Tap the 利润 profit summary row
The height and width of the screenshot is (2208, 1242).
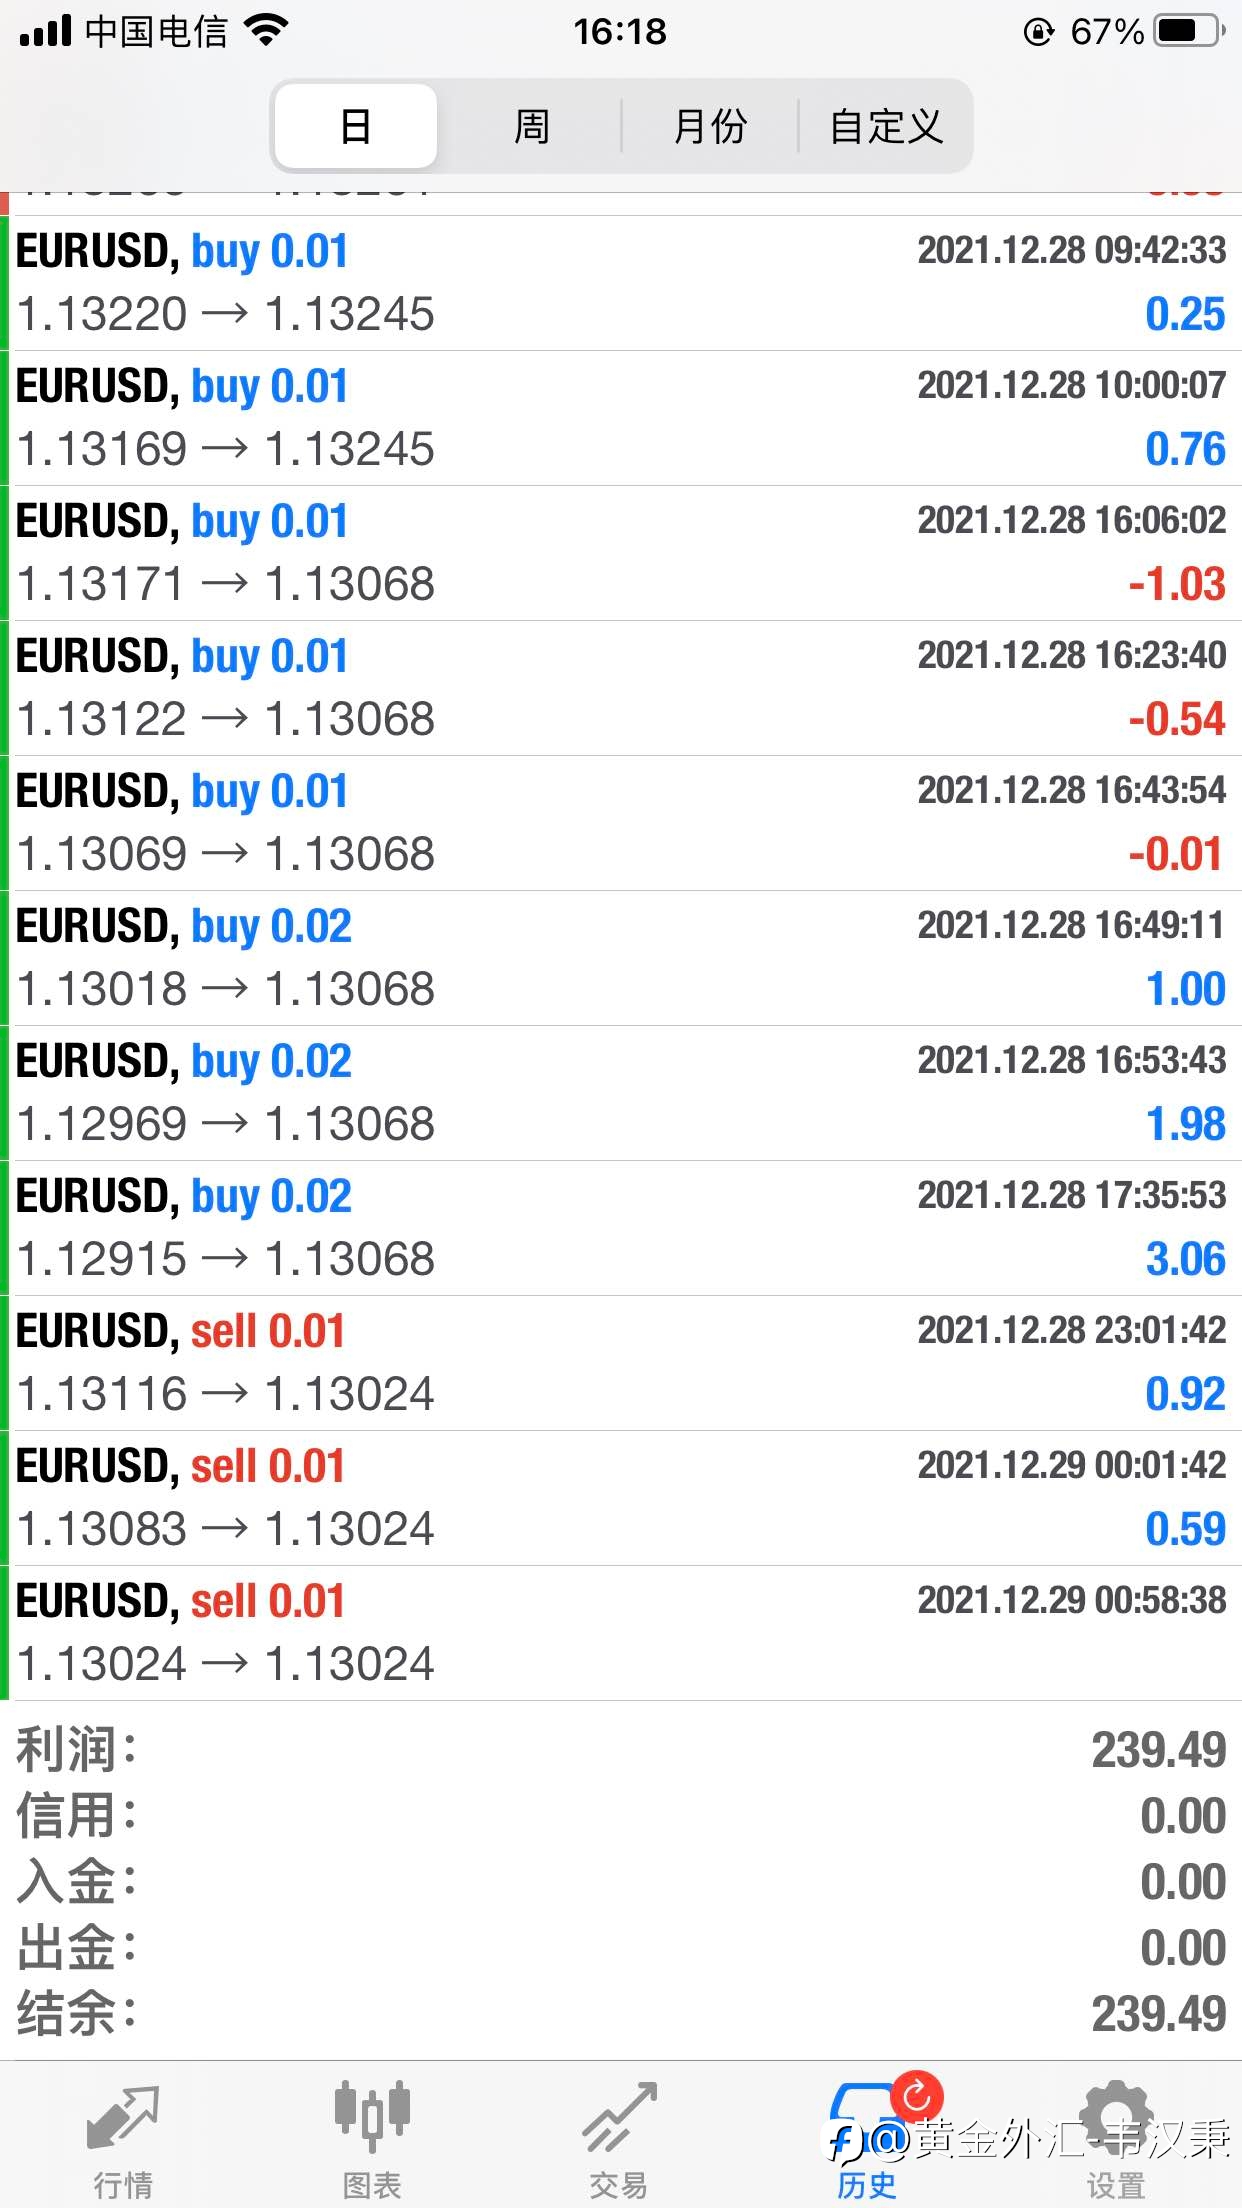(621, 1750)
